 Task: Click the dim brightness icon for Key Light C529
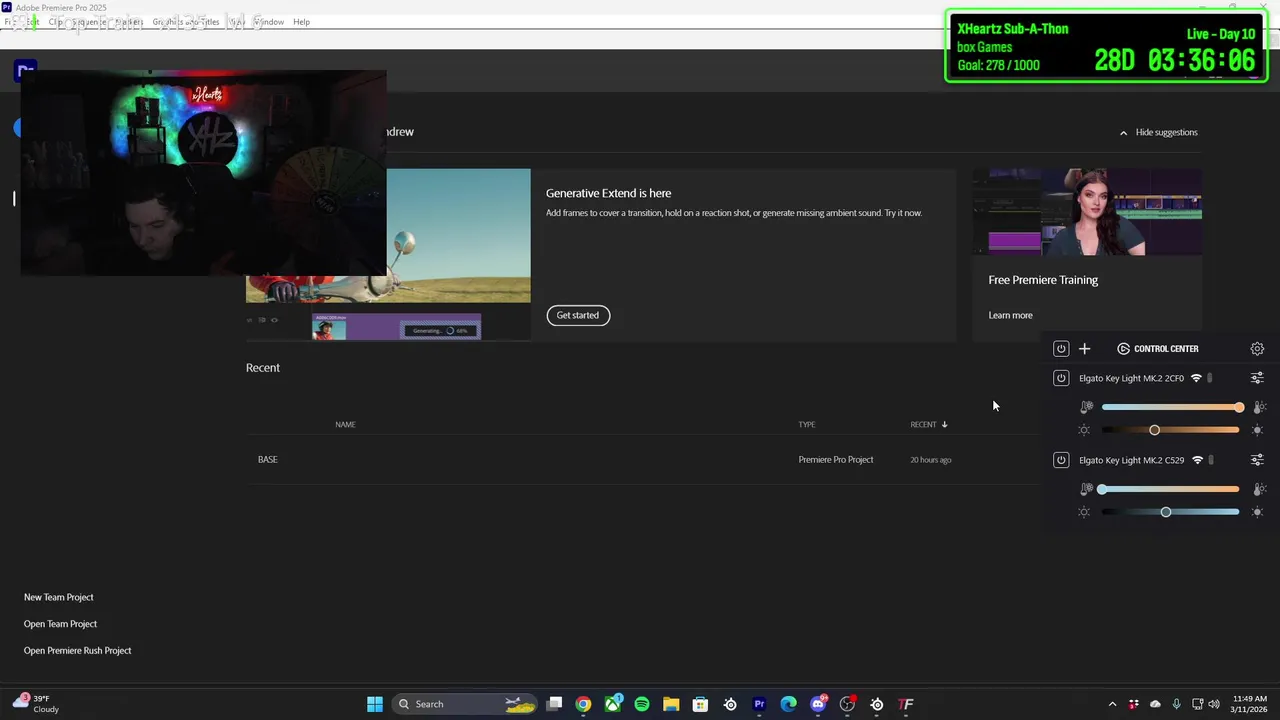pos(1084,512)
